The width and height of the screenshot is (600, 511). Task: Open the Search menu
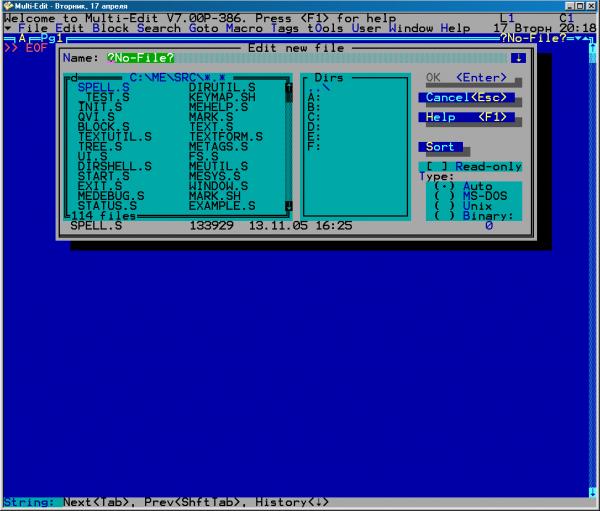click(x=158, y=28)
